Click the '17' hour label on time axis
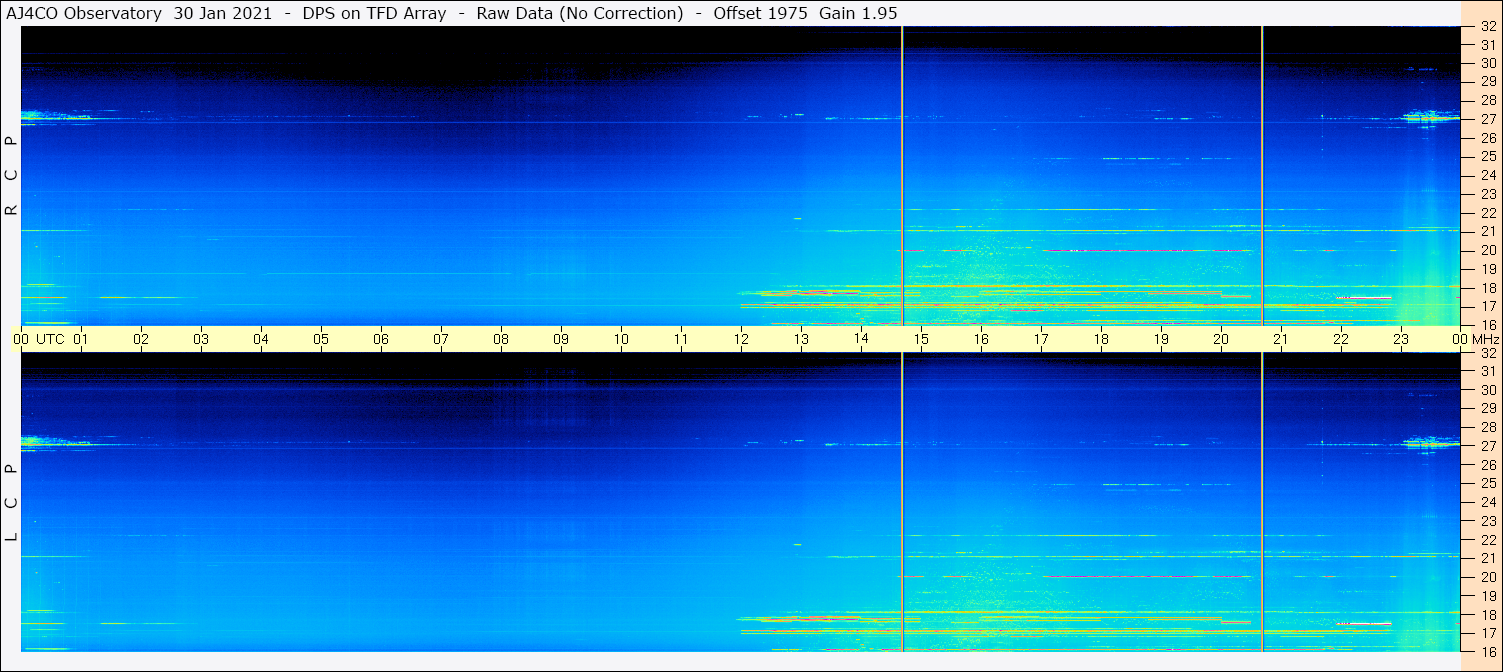Viewport: 1503px width, 672px height. pos(1041,339)
